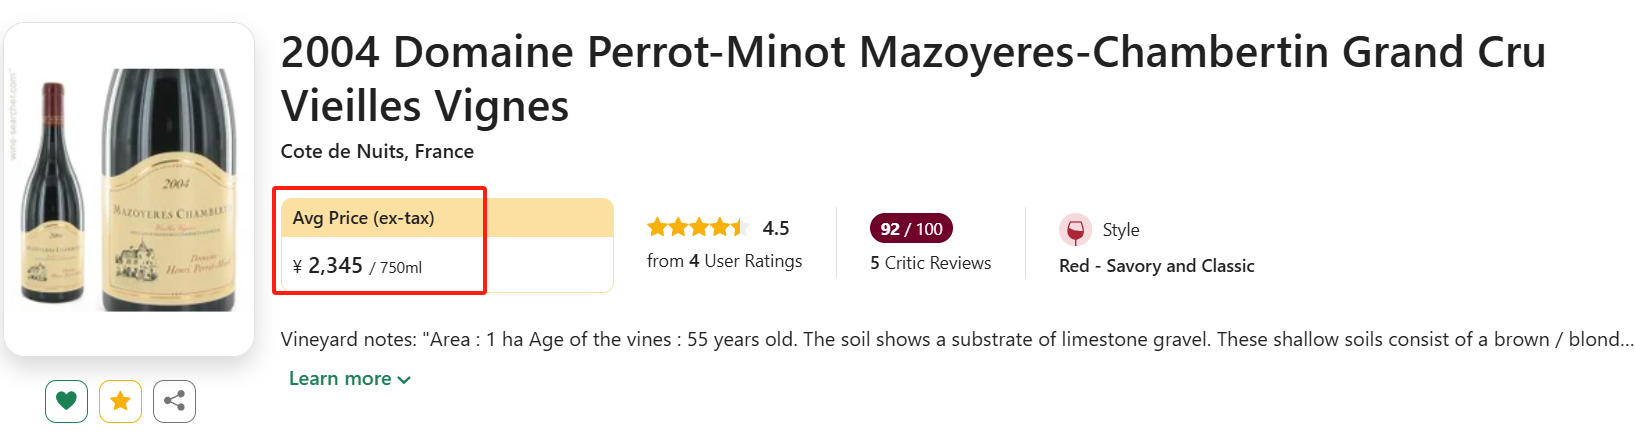Click the 4.5 rating number
The image size is (1635, 439).
click(776, 228)
